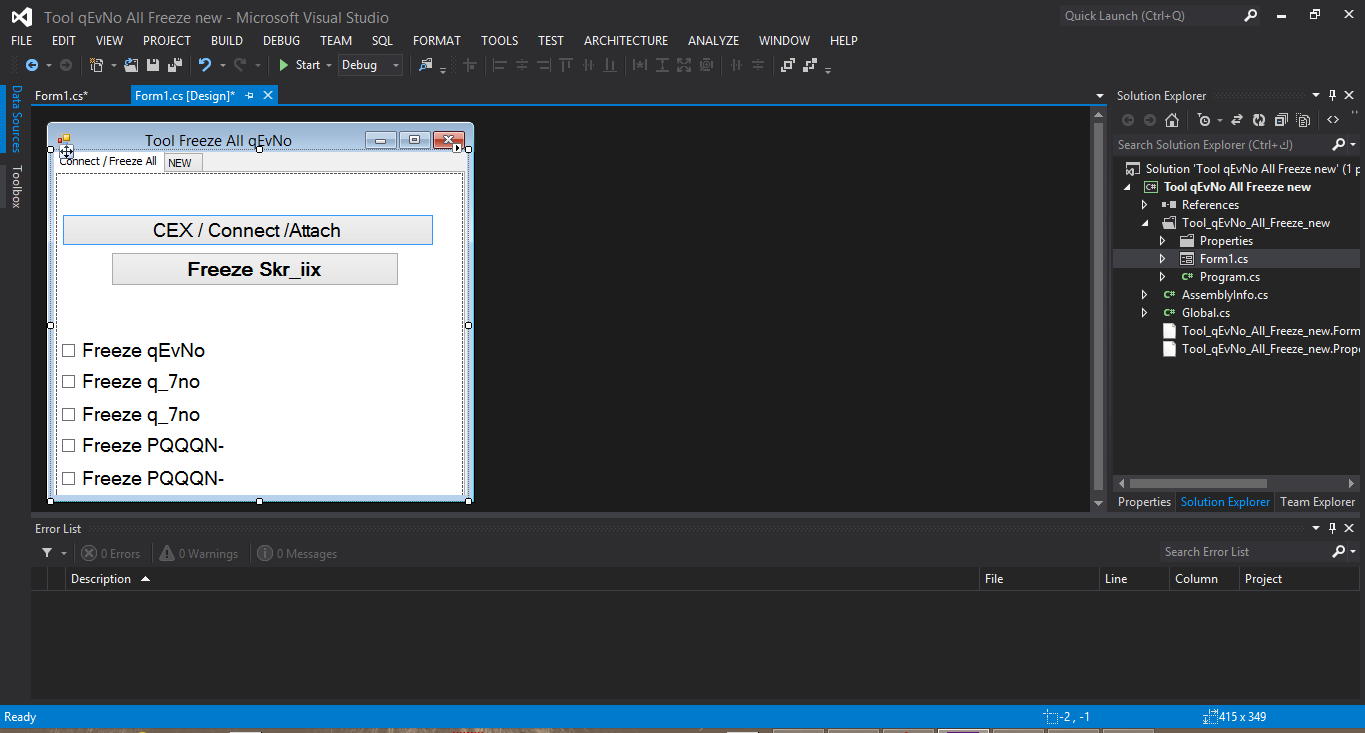Open the BUILD menu
The width and height of the screenshot is (1365, 733).
[227, 41]
